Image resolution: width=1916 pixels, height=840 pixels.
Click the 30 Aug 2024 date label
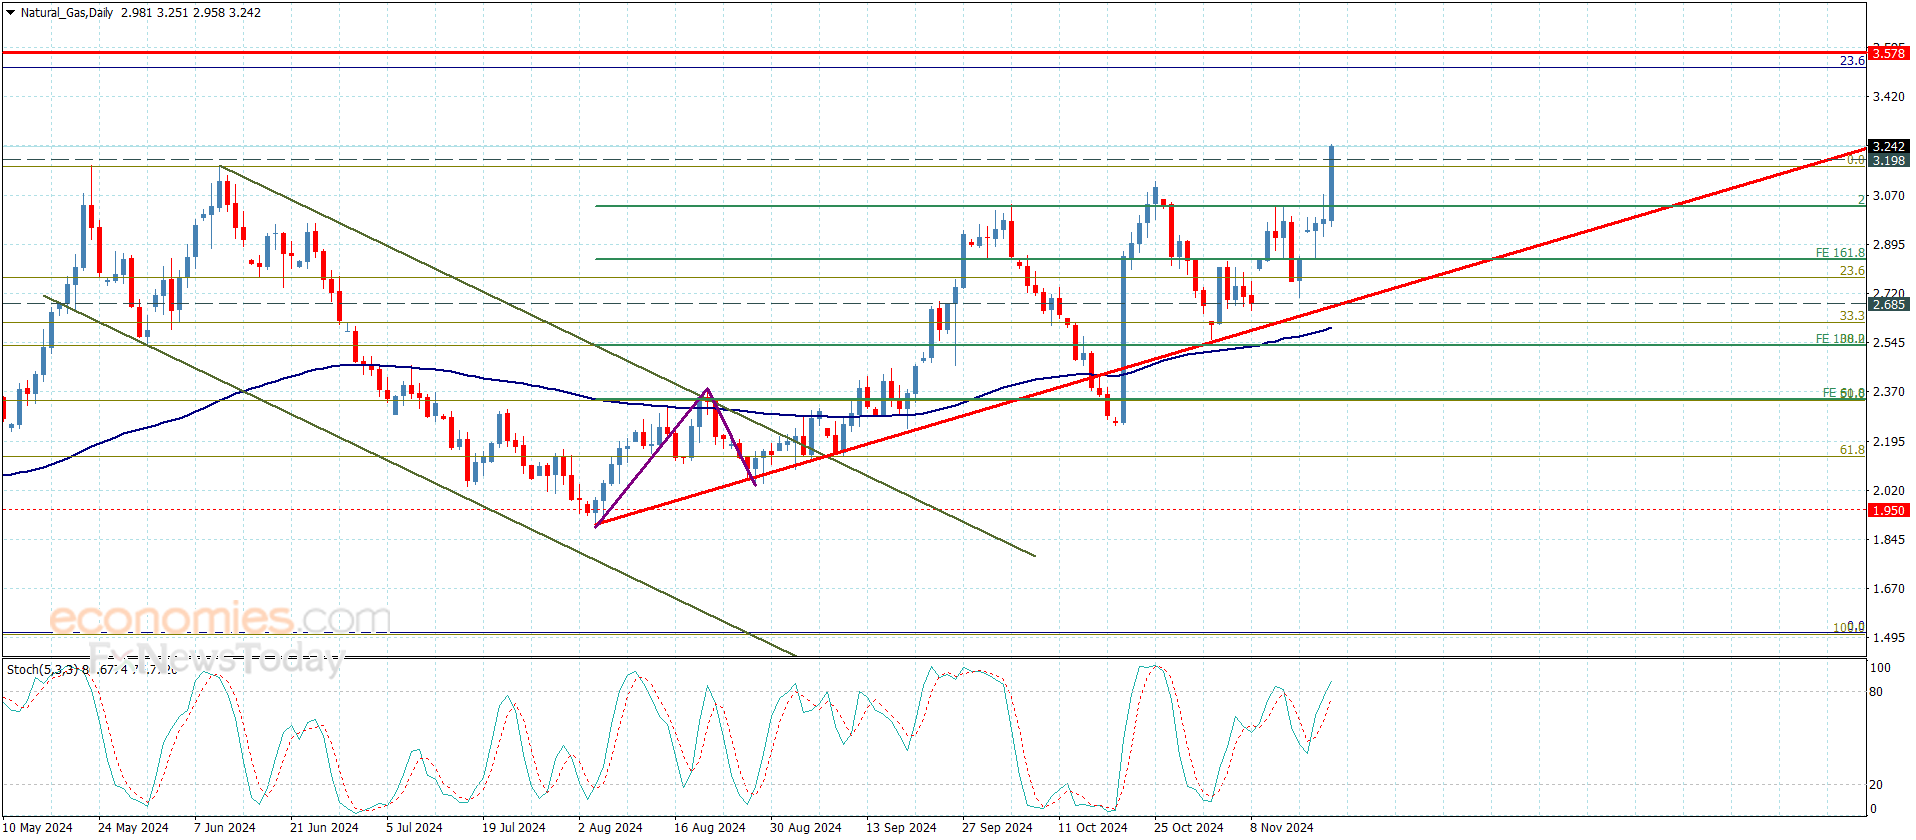point(805,827)
